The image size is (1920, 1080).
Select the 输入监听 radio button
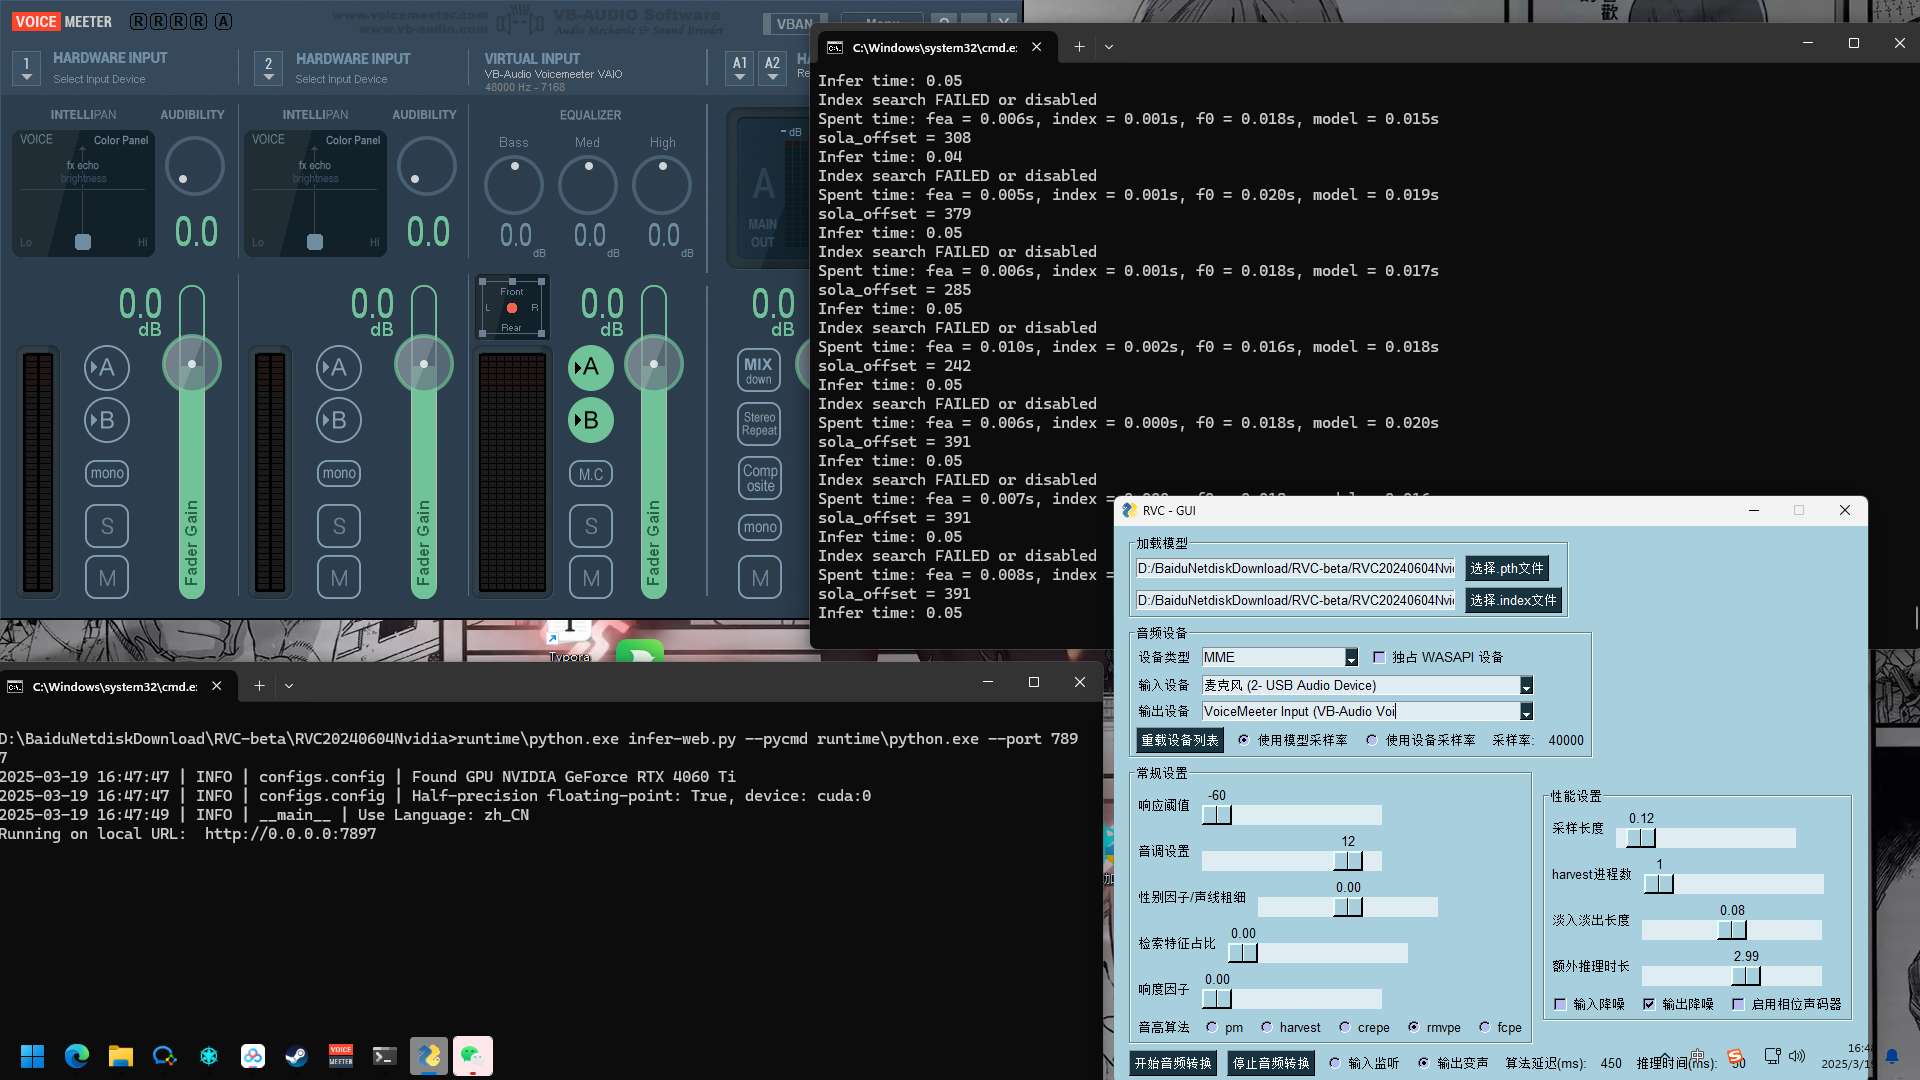[x=1335, y=1063]
